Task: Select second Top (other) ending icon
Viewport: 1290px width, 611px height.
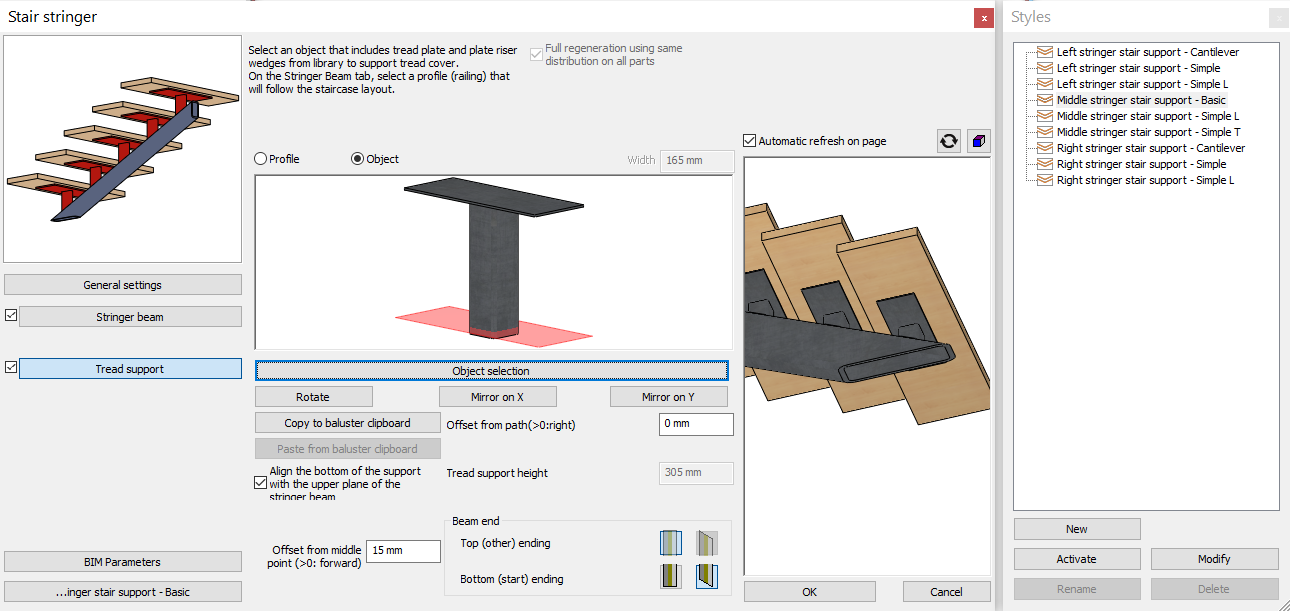Action: tap(707, 543)
